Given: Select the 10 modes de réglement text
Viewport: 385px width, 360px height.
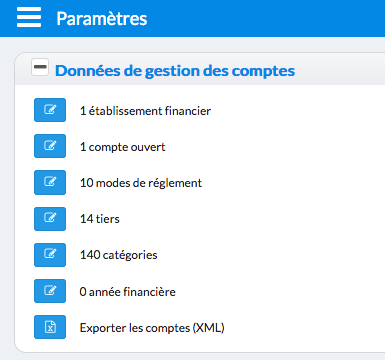Looking at the screenshot, I should point(141,183).
